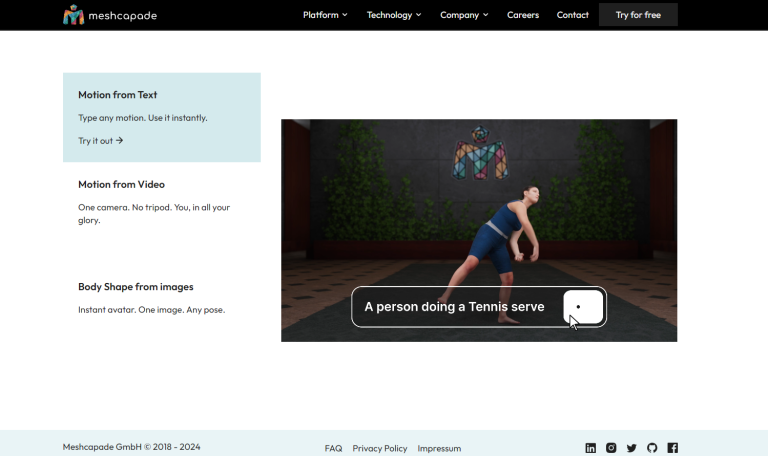Click the Facebook icon in footer
768x456 pixels.
click(672, 448)
